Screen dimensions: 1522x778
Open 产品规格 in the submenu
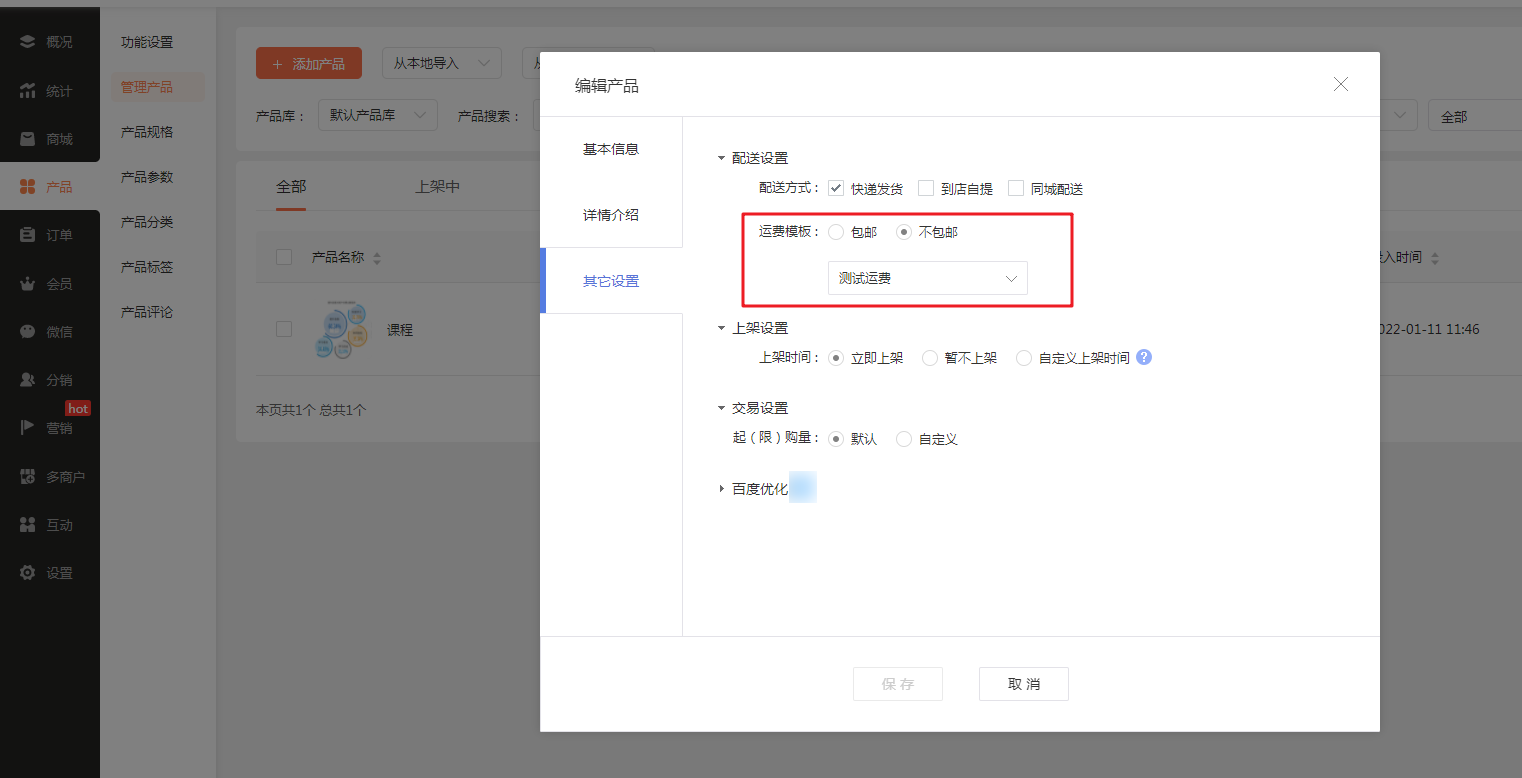point(147,132)
